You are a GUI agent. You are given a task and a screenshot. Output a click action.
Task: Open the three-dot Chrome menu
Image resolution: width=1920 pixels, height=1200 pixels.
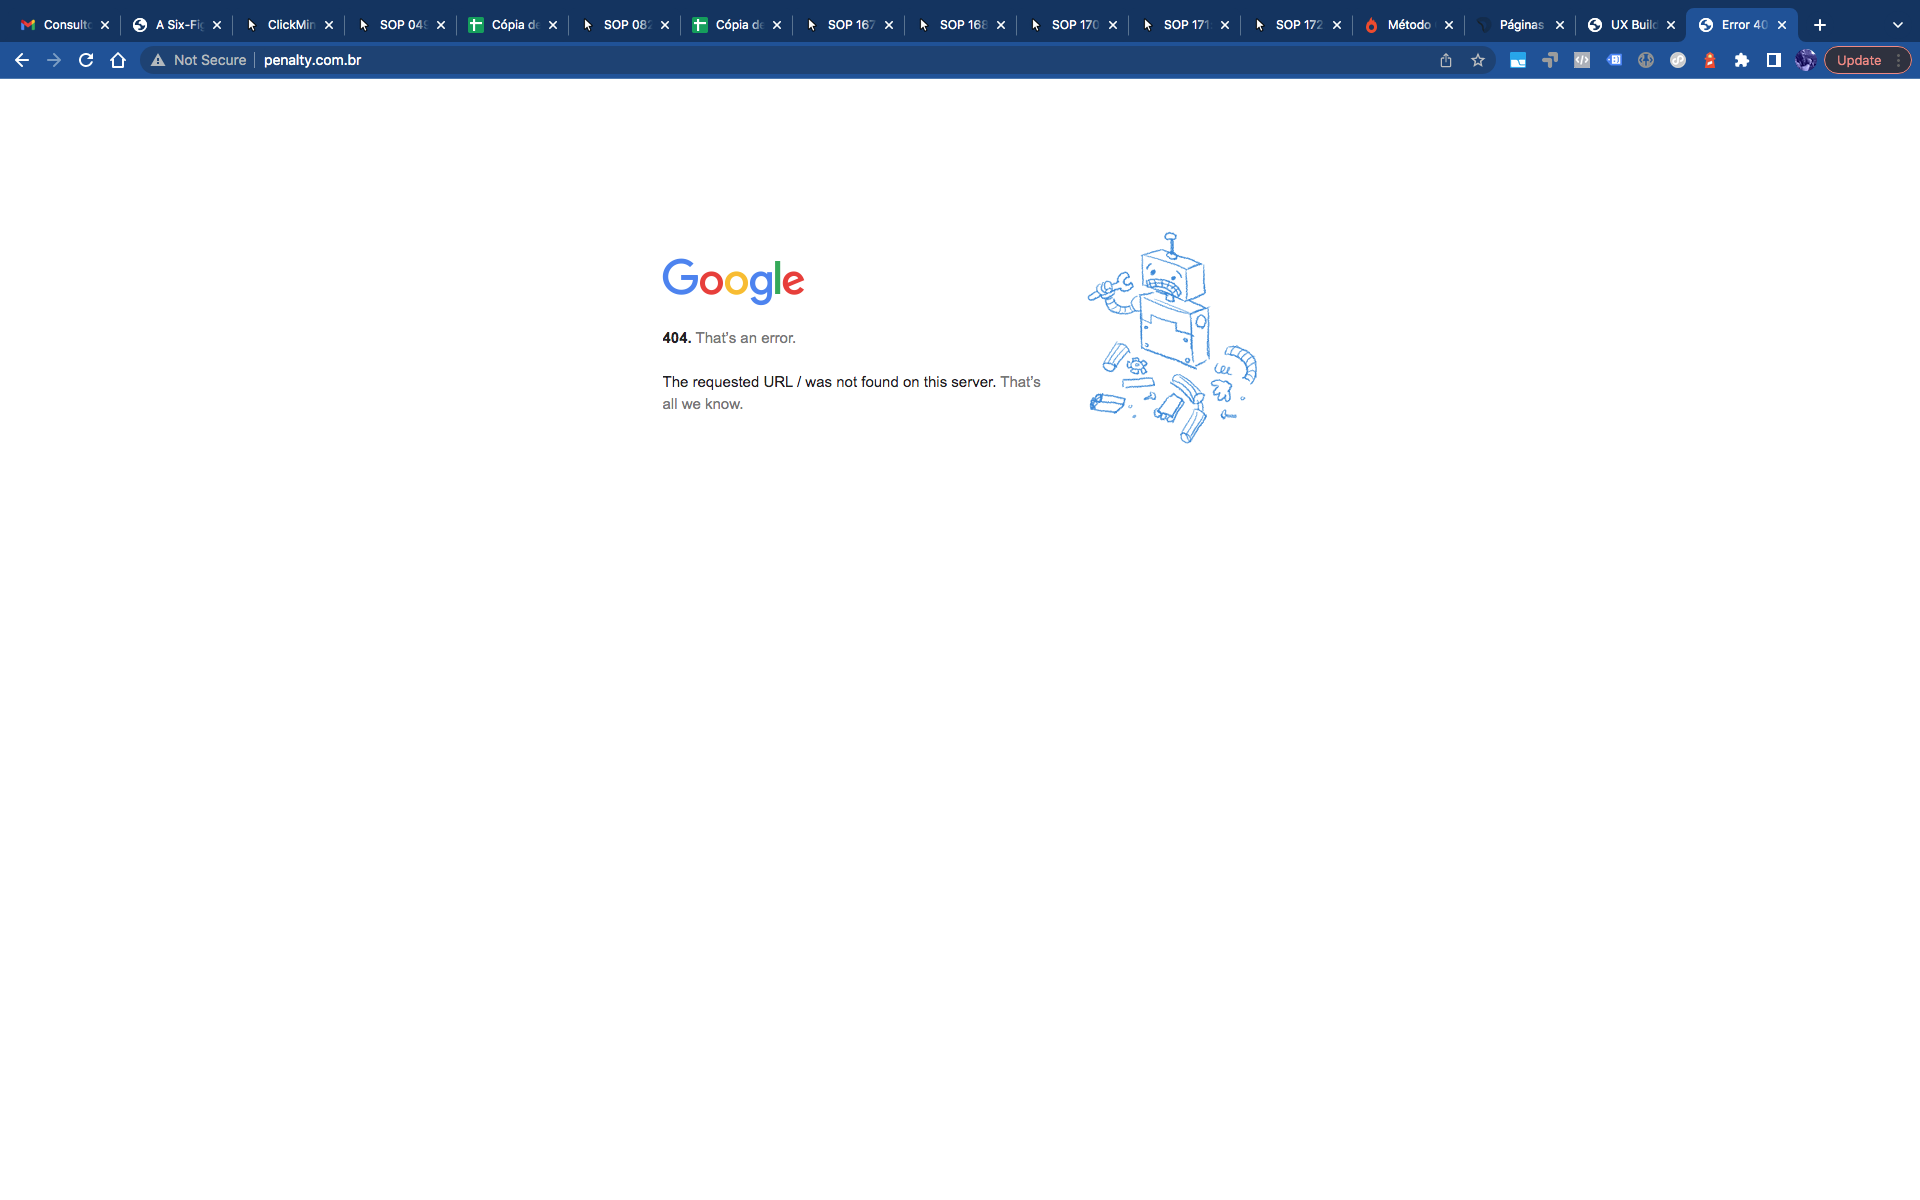coord(1899,60)
